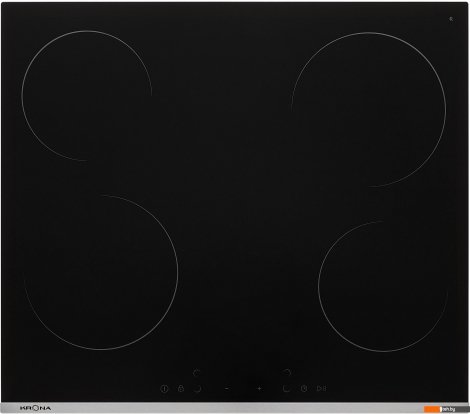
Task: Tap the plus increase power control
Action: (x=259, y=388)
